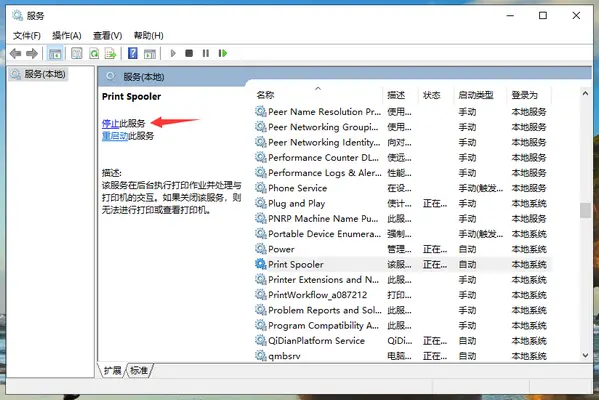Click the Refresh toolbar icon

point(94,53)
